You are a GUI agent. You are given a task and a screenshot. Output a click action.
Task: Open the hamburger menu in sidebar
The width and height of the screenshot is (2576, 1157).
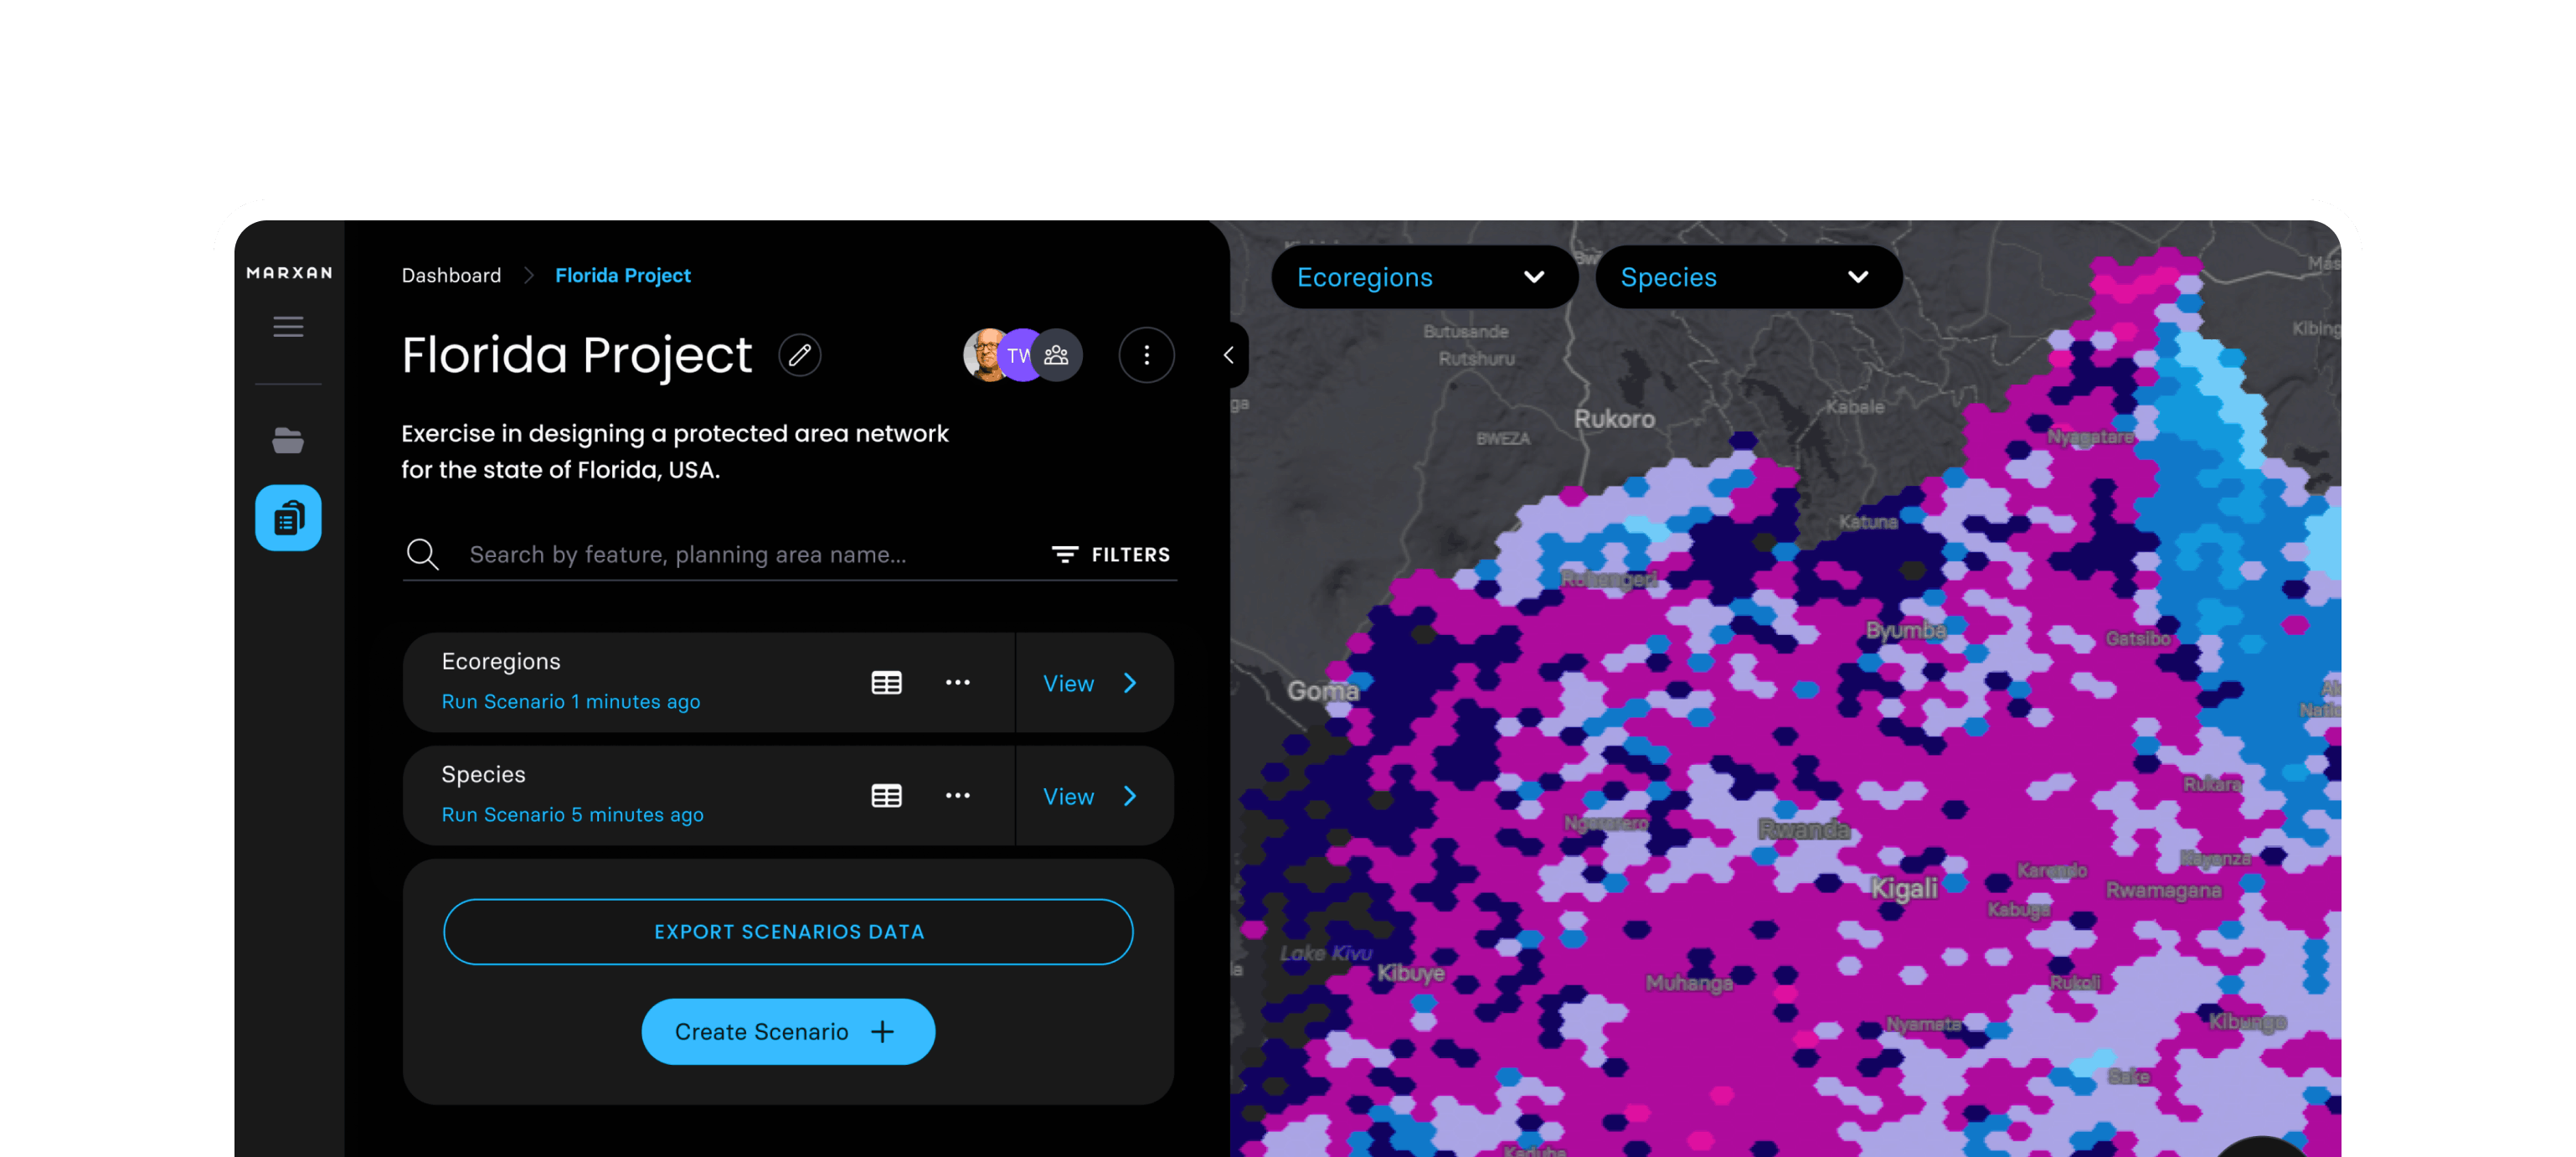click(x=288, y=327)
